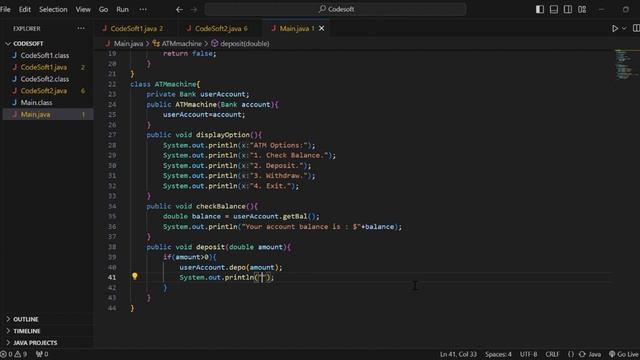Image resolution: width=640 pixels, height=360 pixels.
Task: Click Ln 41, Col 33 status
Action: coord(458,354)
